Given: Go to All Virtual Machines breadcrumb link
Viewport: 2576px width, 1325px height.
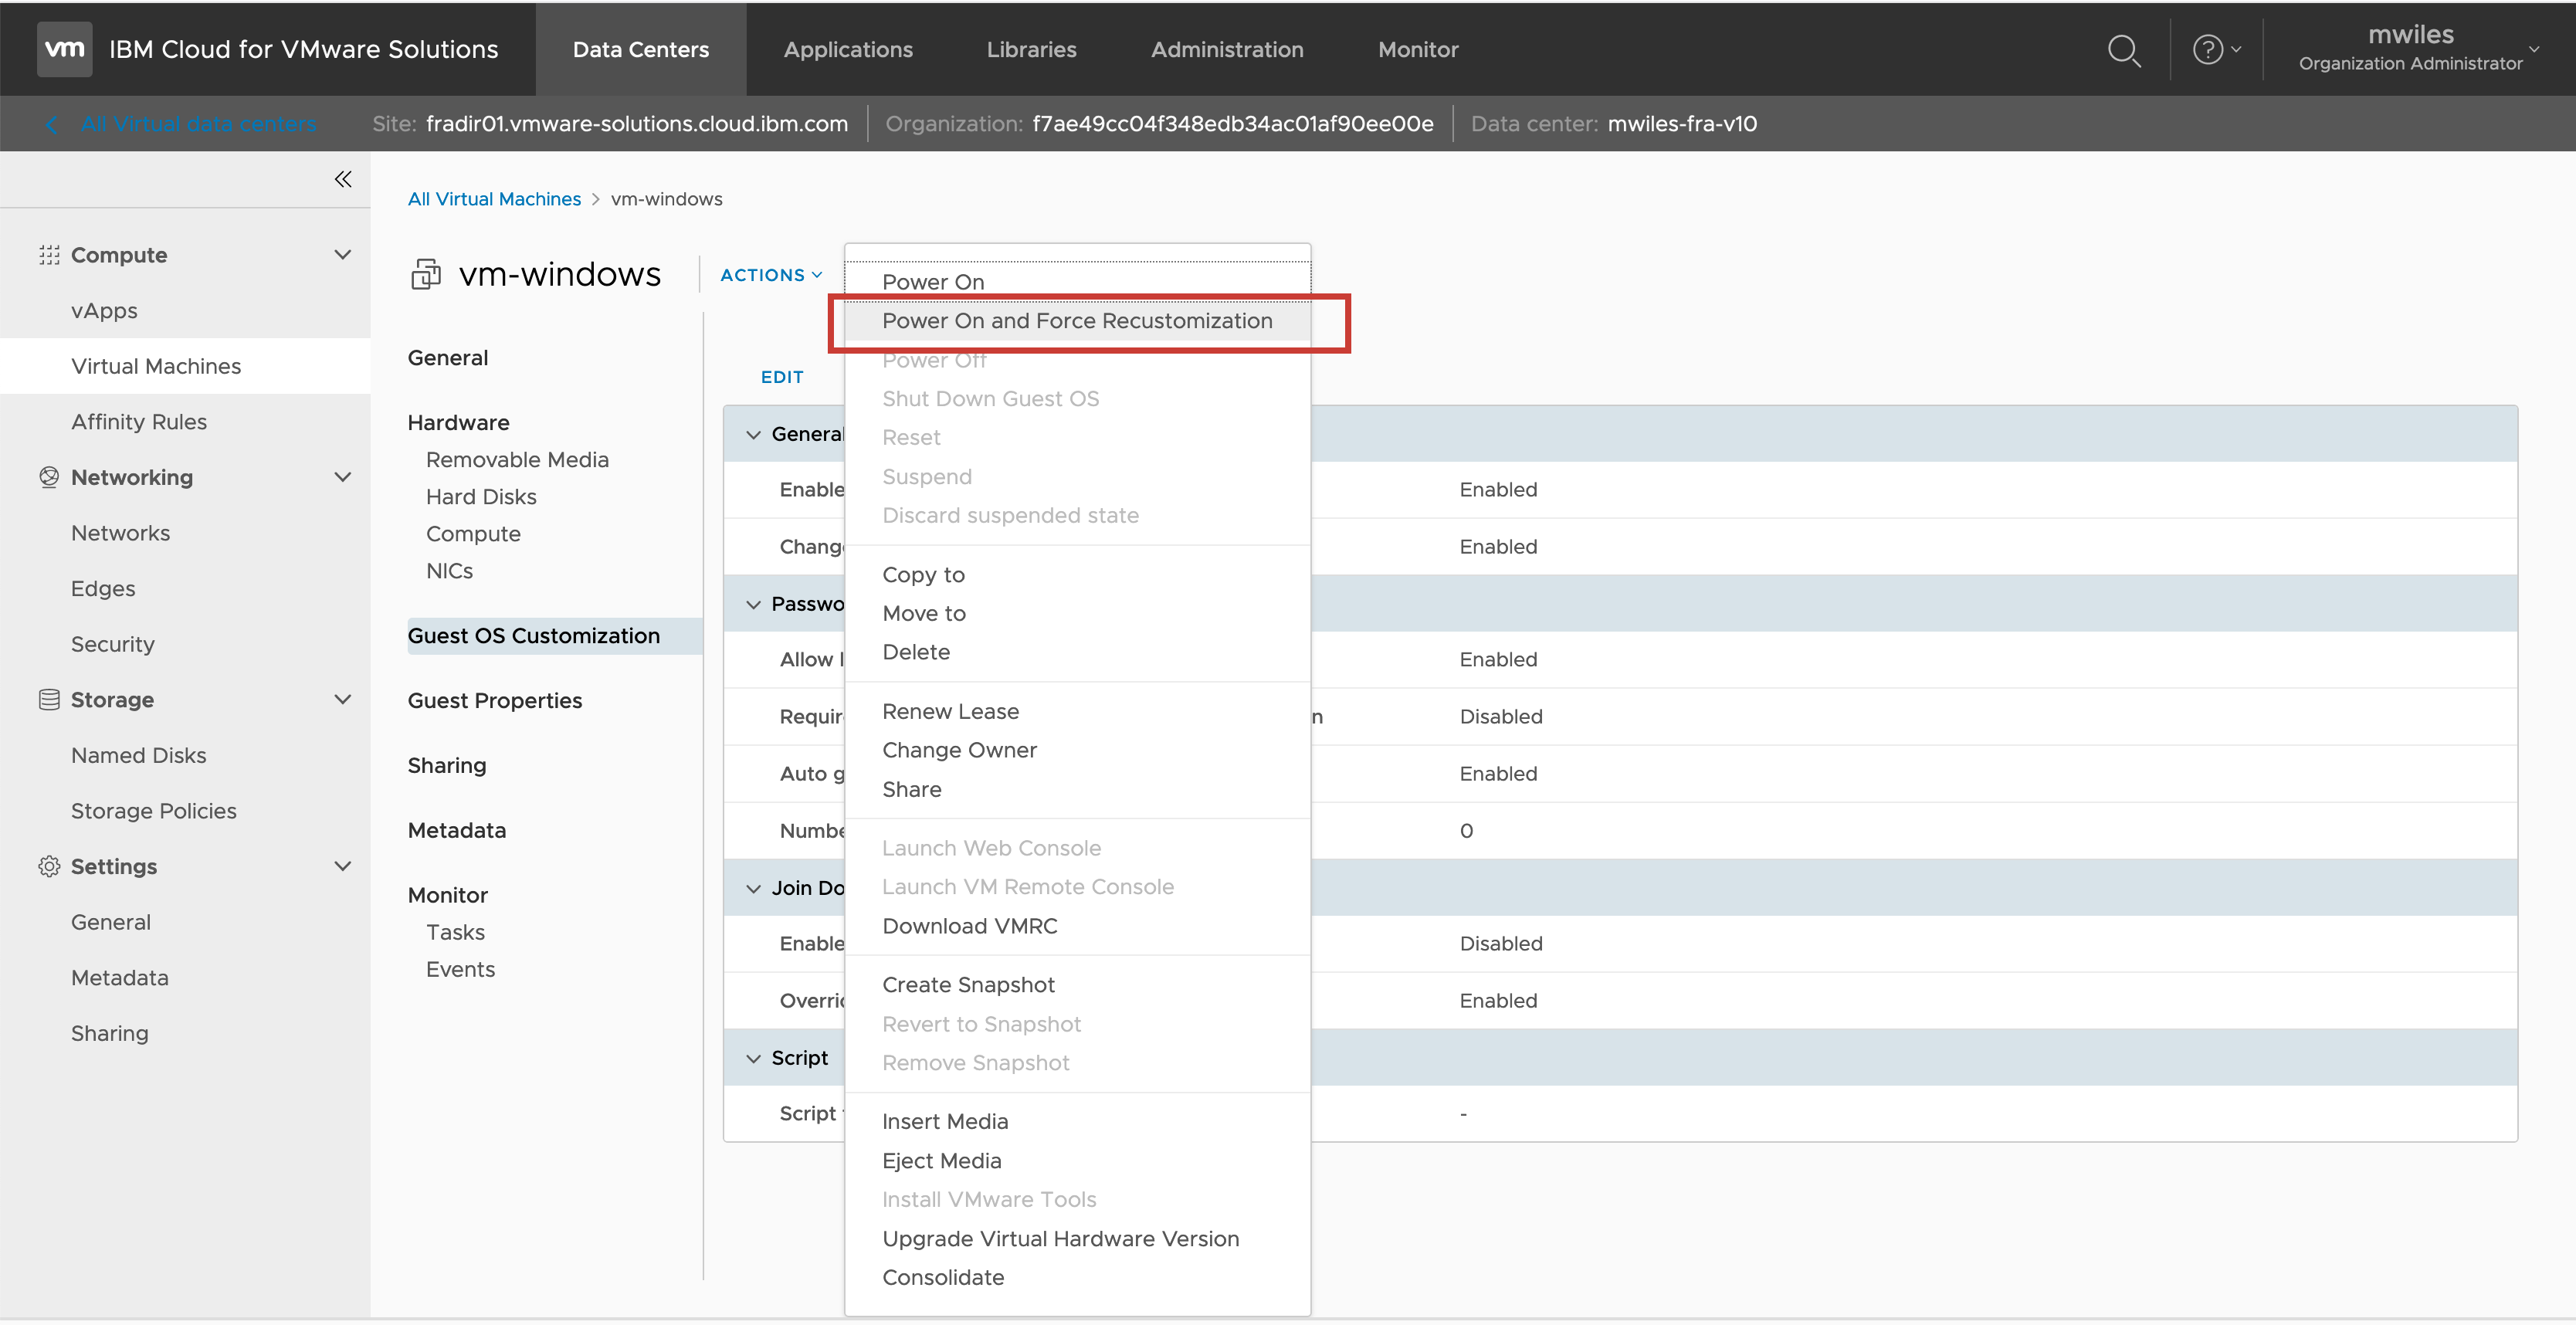Looking at the screenshot, I should 494,199.
